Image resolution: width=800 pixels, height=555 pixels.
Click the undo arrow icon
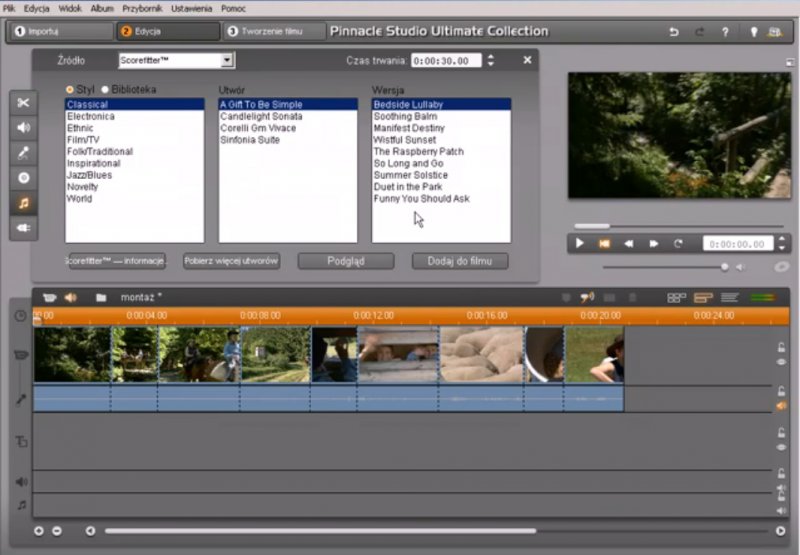[674, 32]
